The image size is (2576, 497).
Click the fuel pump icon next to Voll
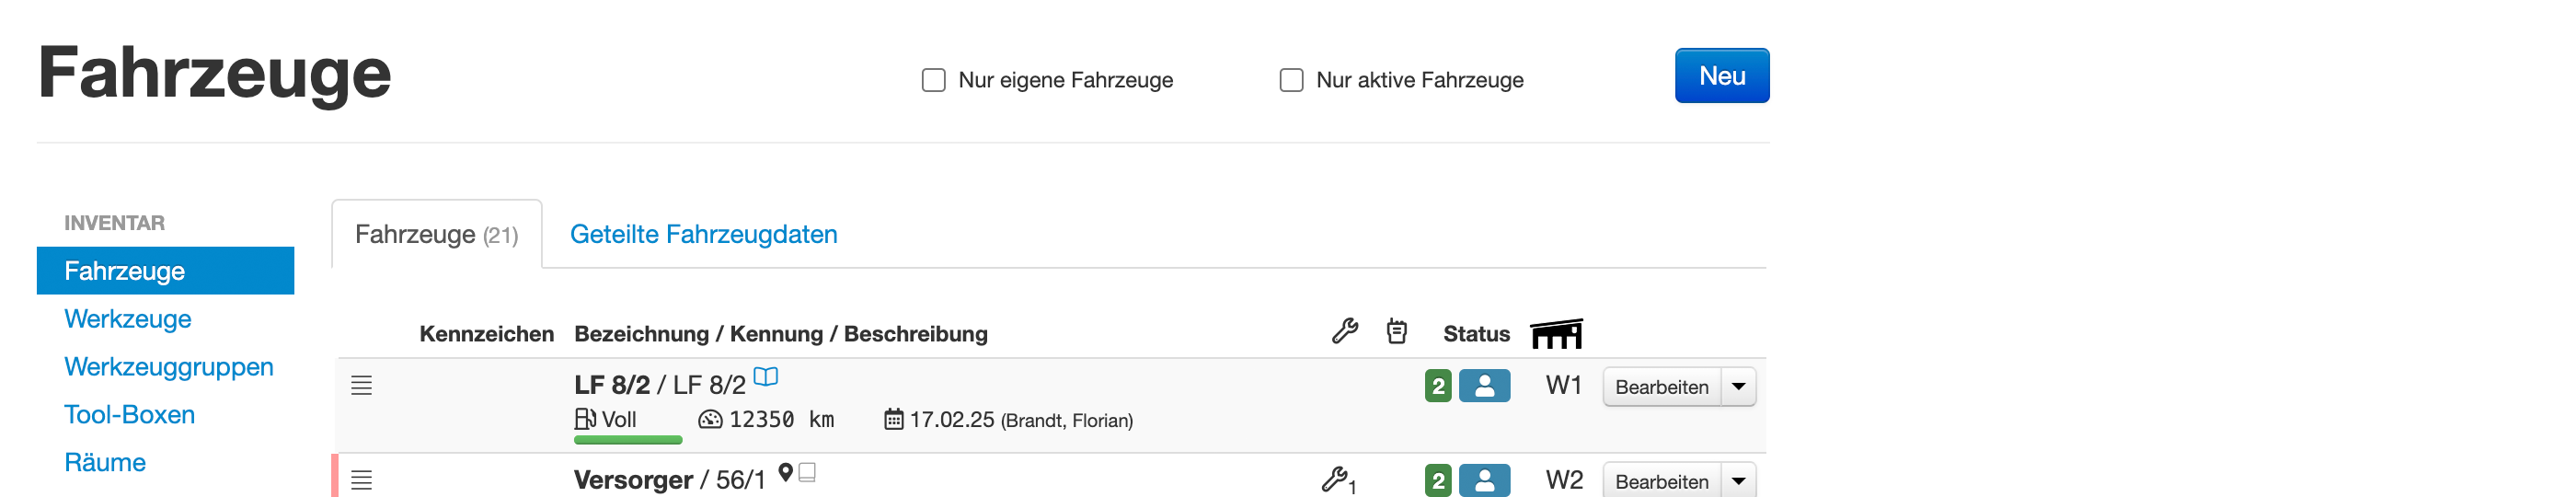tap(585, 419)
